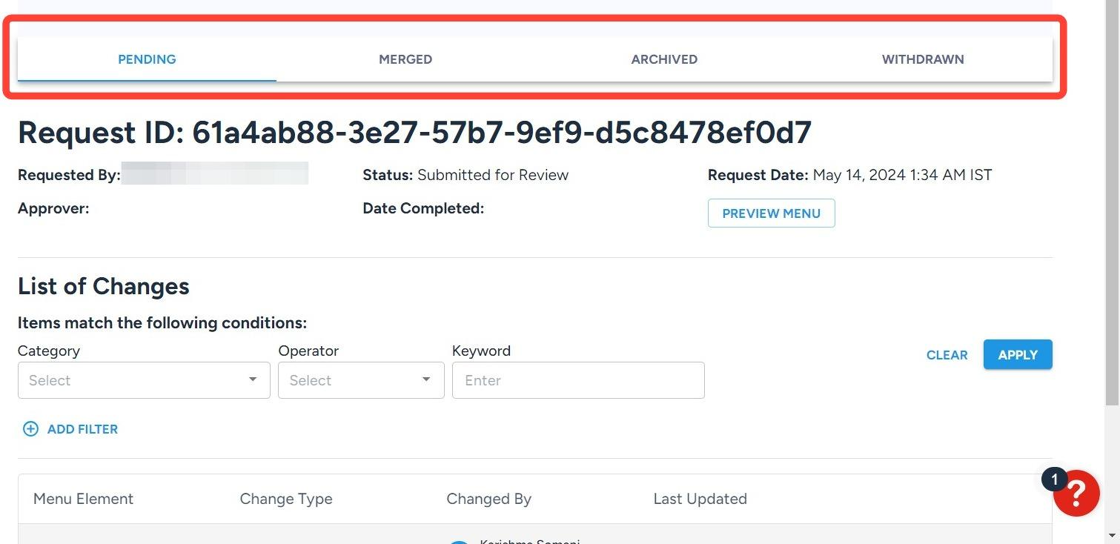Switch to the PENDING tab
This screenshot has height=544, width=1120.
coord(146,59)
